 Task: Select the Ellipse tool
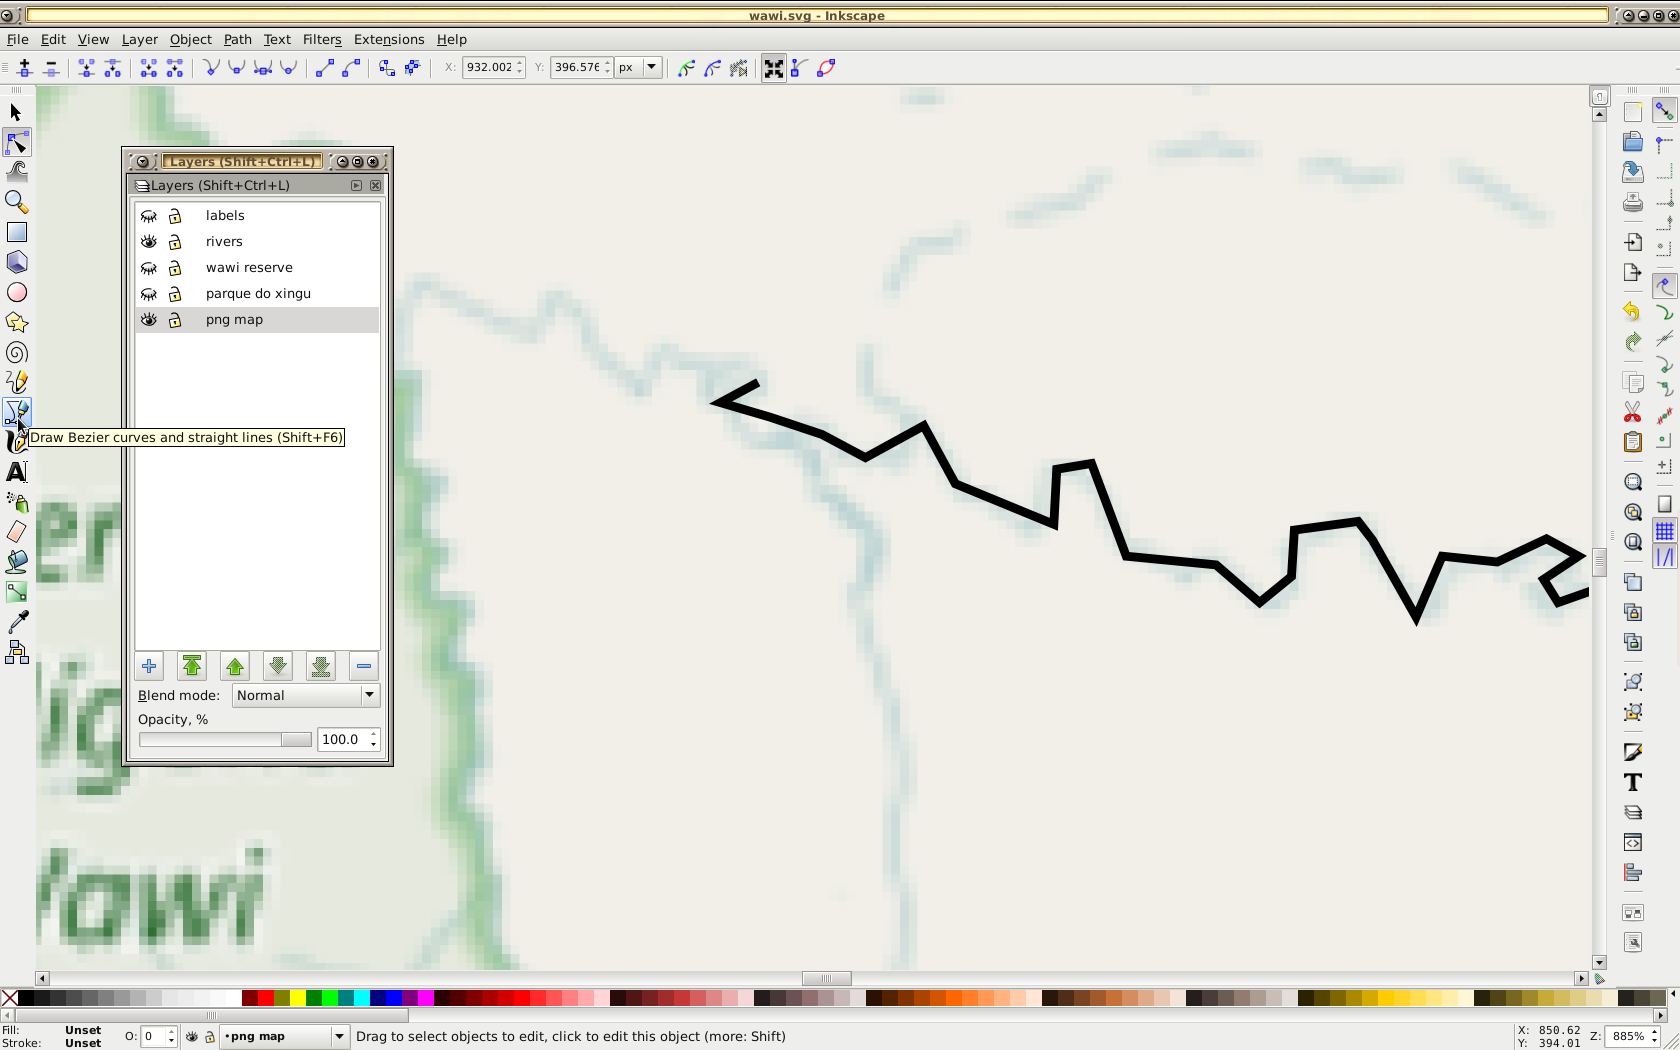pos(17,293)
